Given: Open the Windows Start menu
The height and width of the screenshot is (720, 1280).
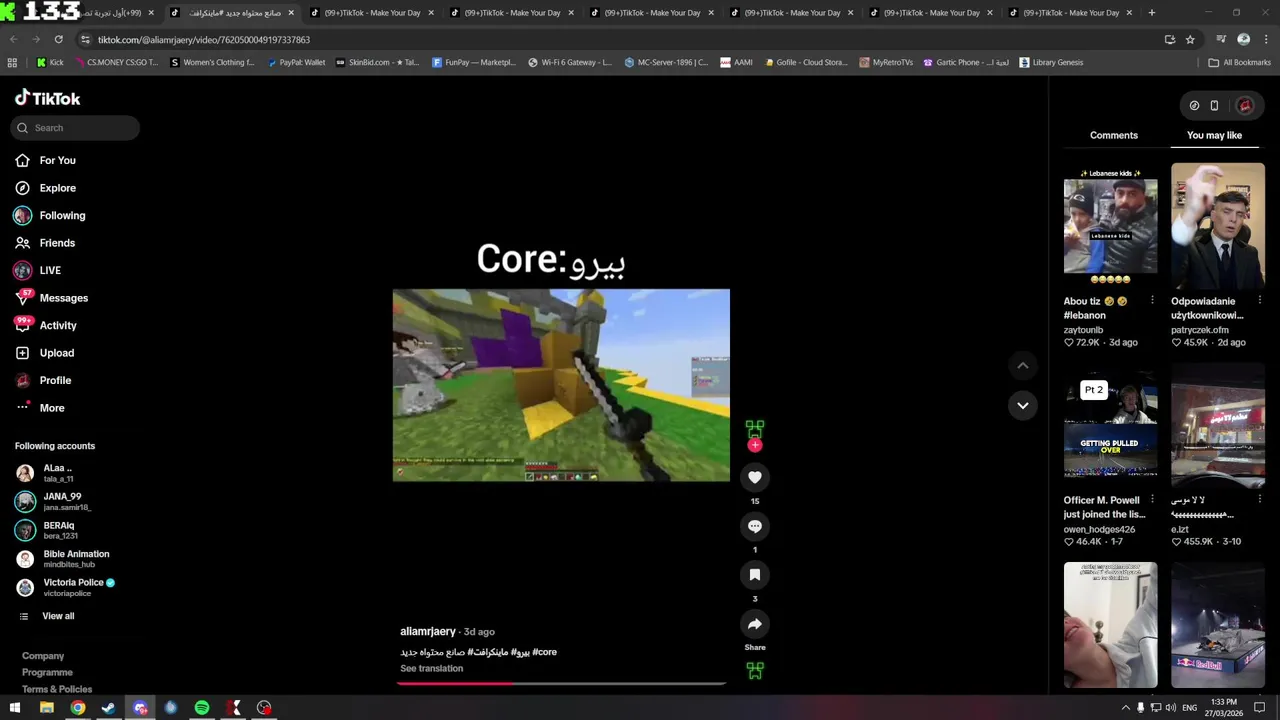Looking at the screenshot, I should coord(16,708).
